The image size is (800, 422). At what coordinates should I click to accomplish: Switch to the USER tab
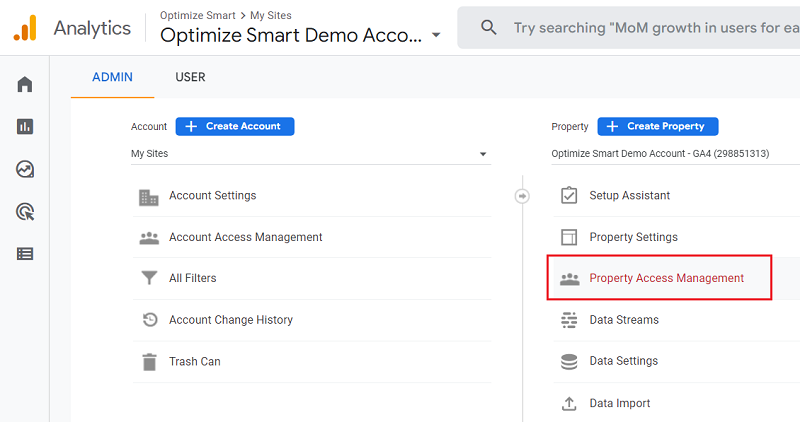(190, 77)
